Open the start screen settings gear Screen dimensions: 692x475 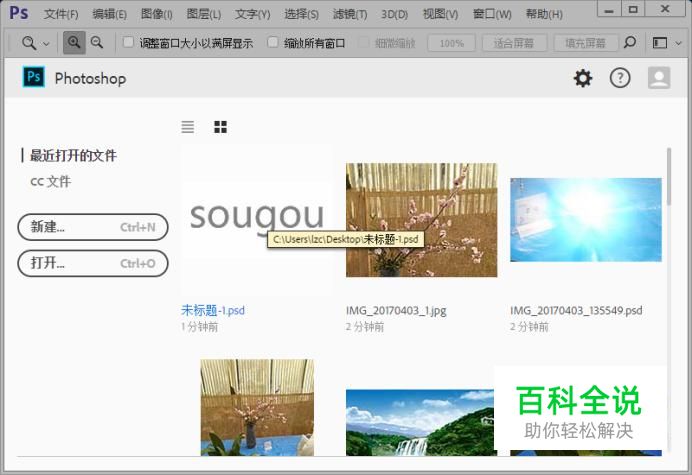click(583, 78)
